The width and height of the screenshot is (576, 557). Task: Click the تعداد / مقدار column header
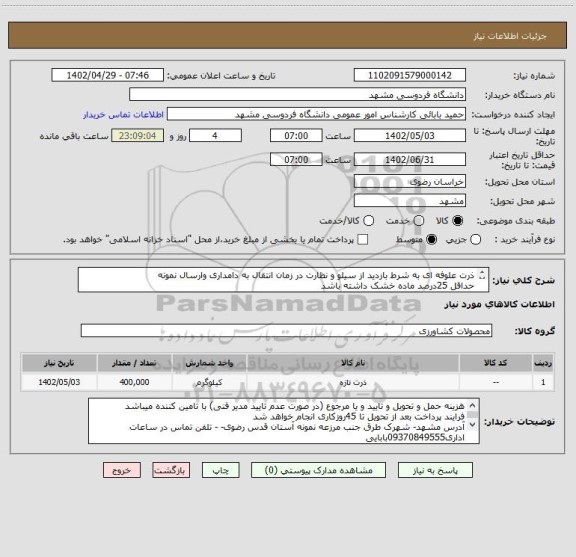tap(134, 363)
